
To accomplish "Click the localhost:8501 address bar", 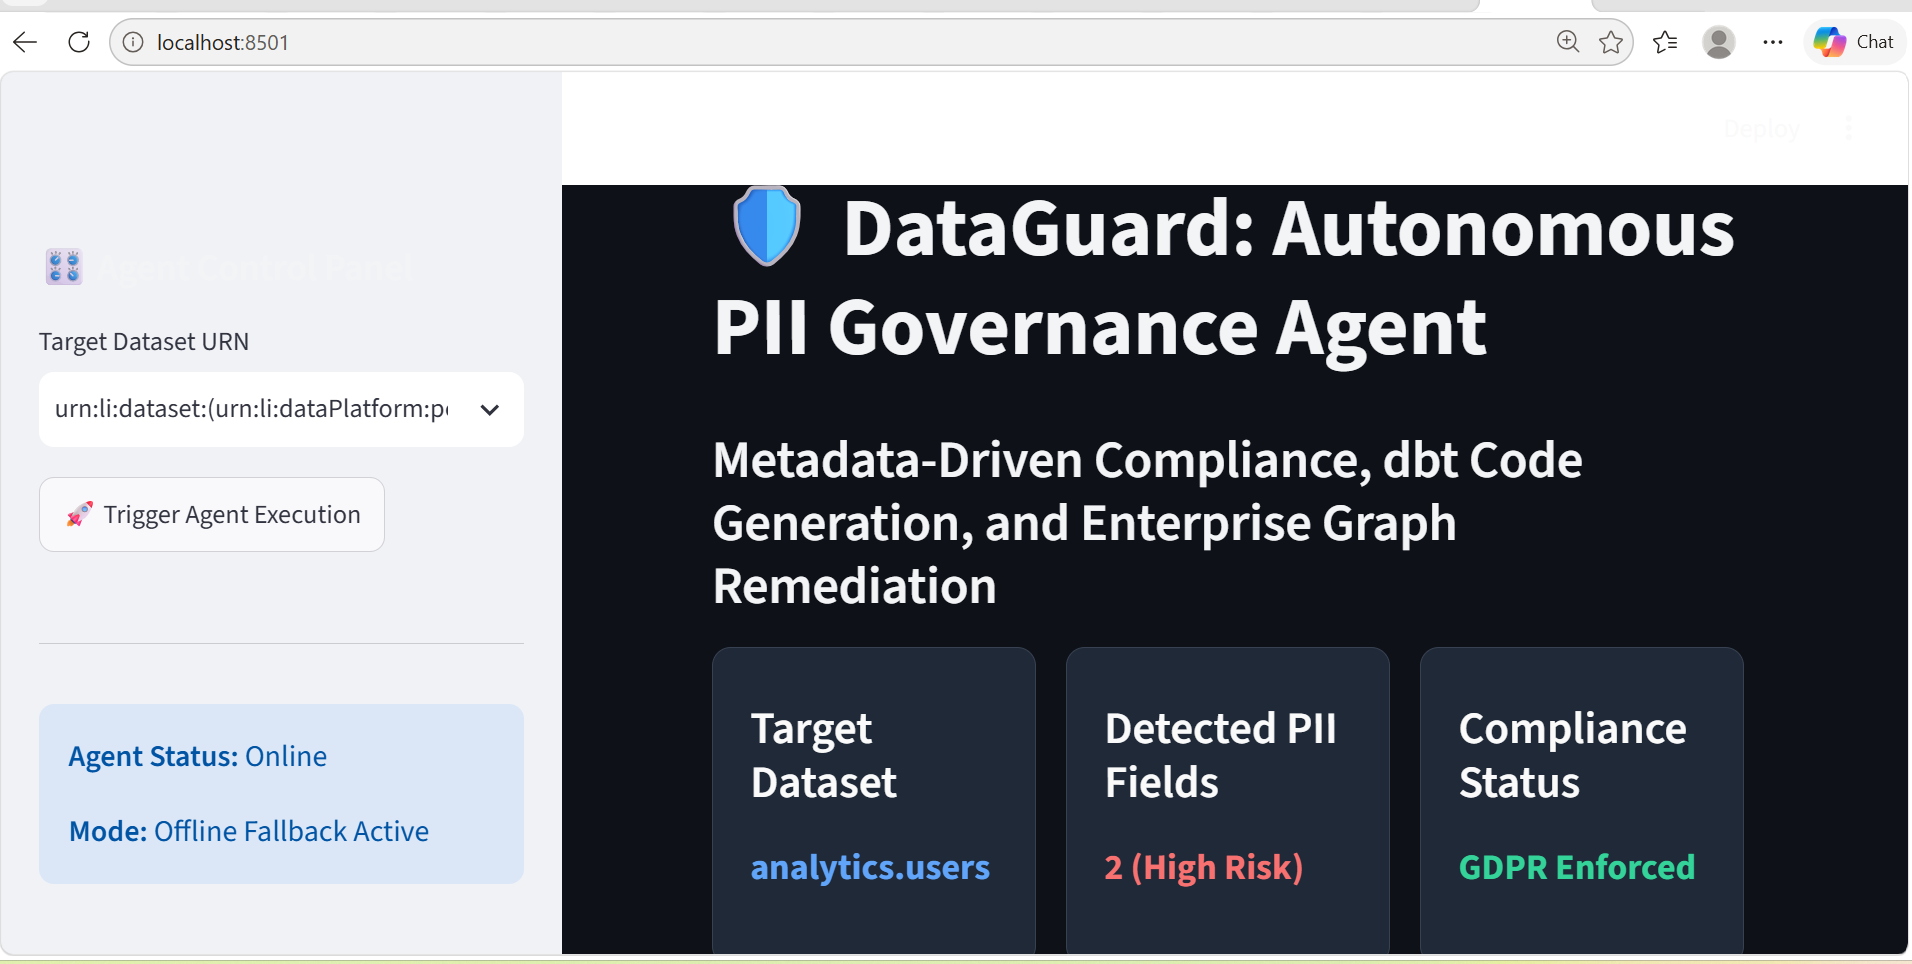I will click(840, 42).
